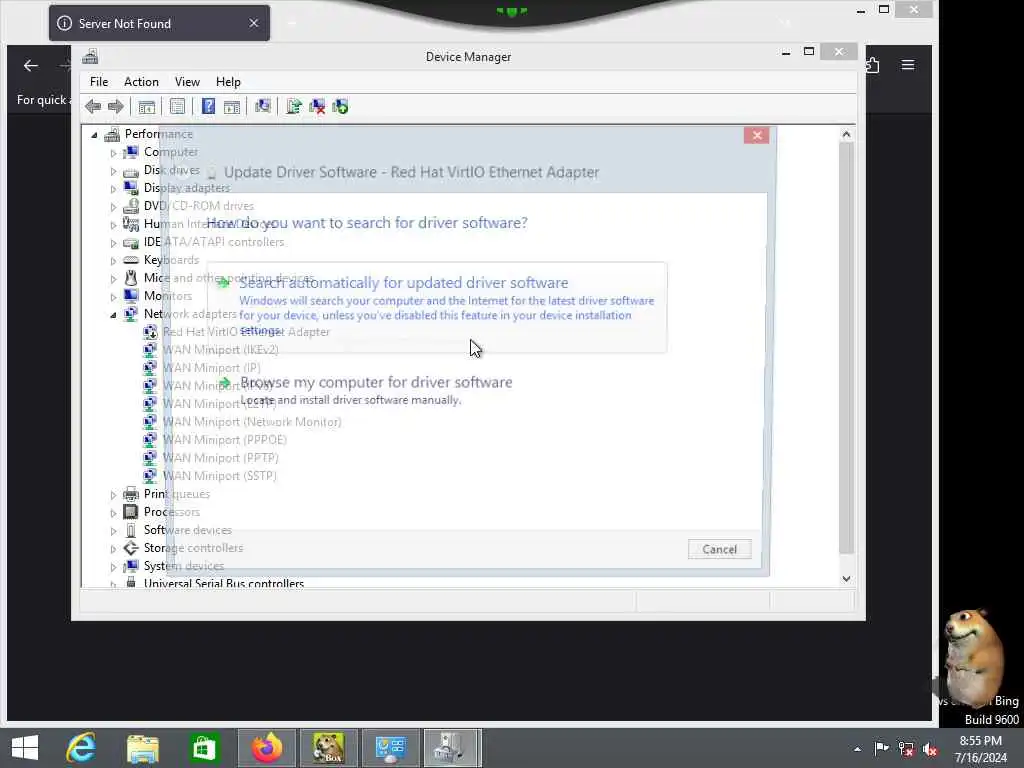Click the Device Manager title bar icon
The width and height of the screenshot is (1024, 768).
(90, 57)
